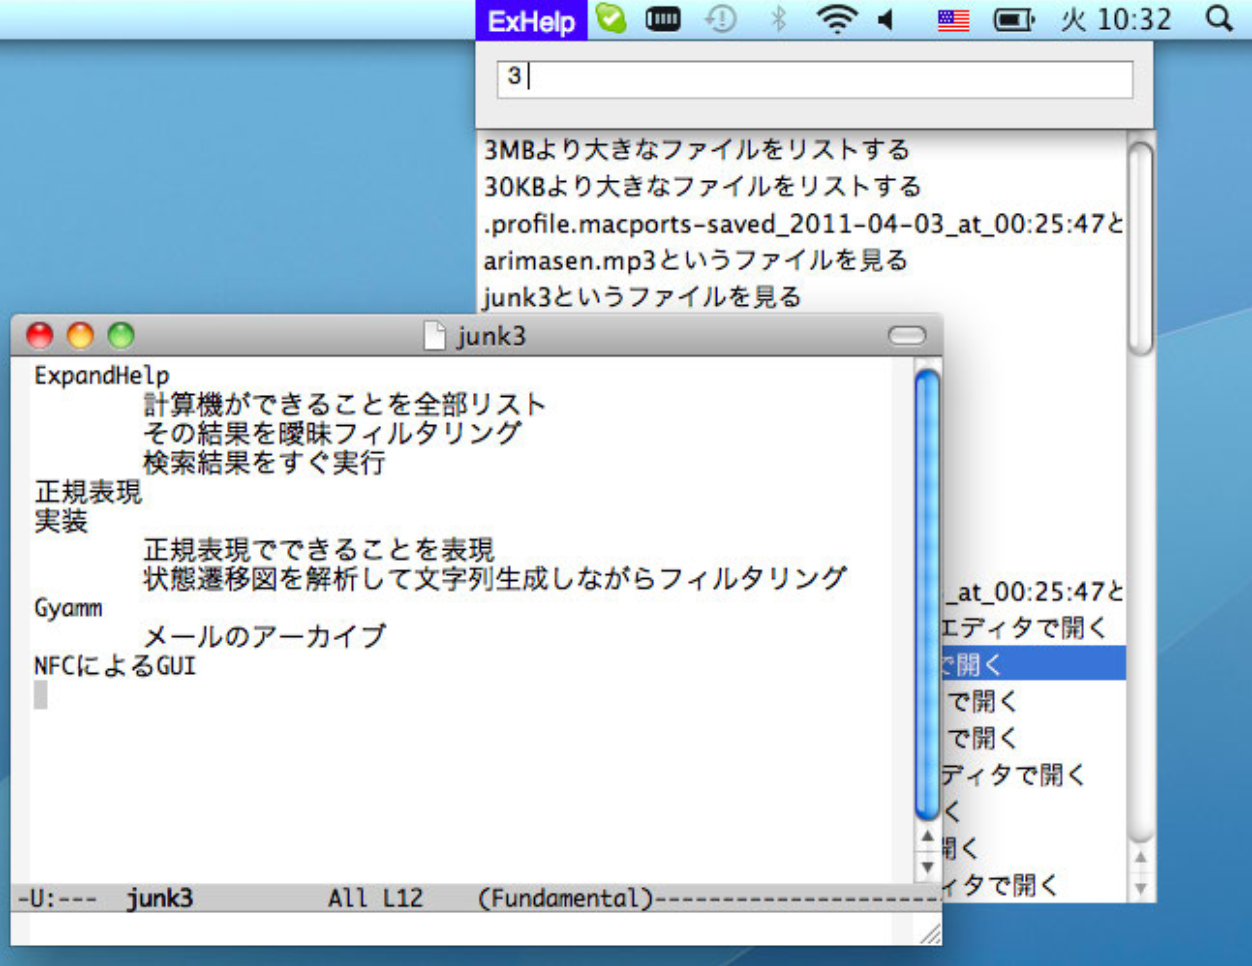Open the battery status icon
This screenshot has height=966, width=1252.
click(x=1013, y=19)
